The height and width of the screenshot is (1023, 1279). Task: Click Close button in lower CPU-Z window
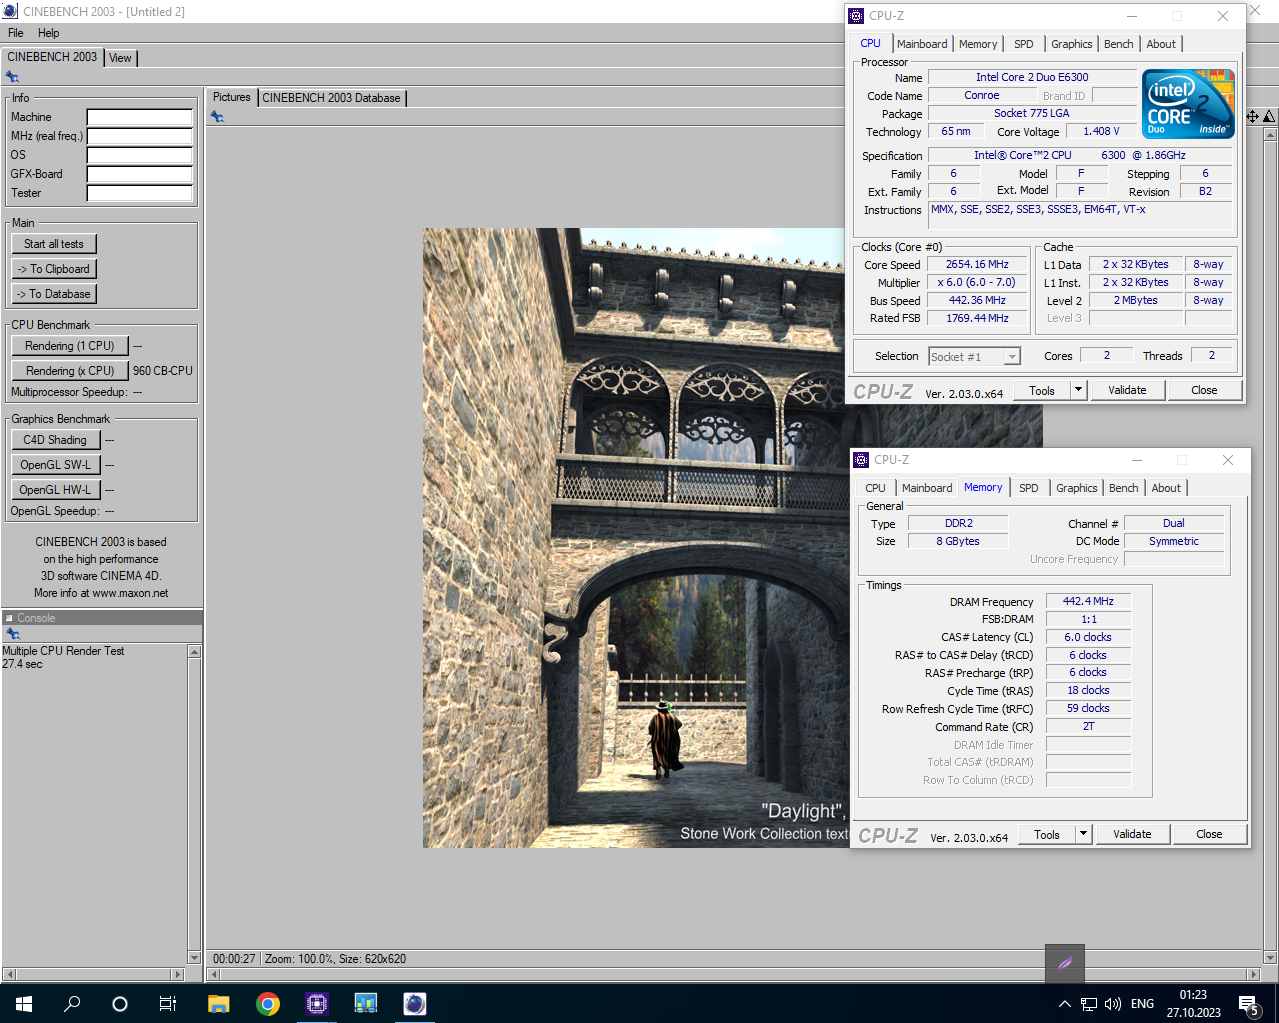[x=1209, y=834]
